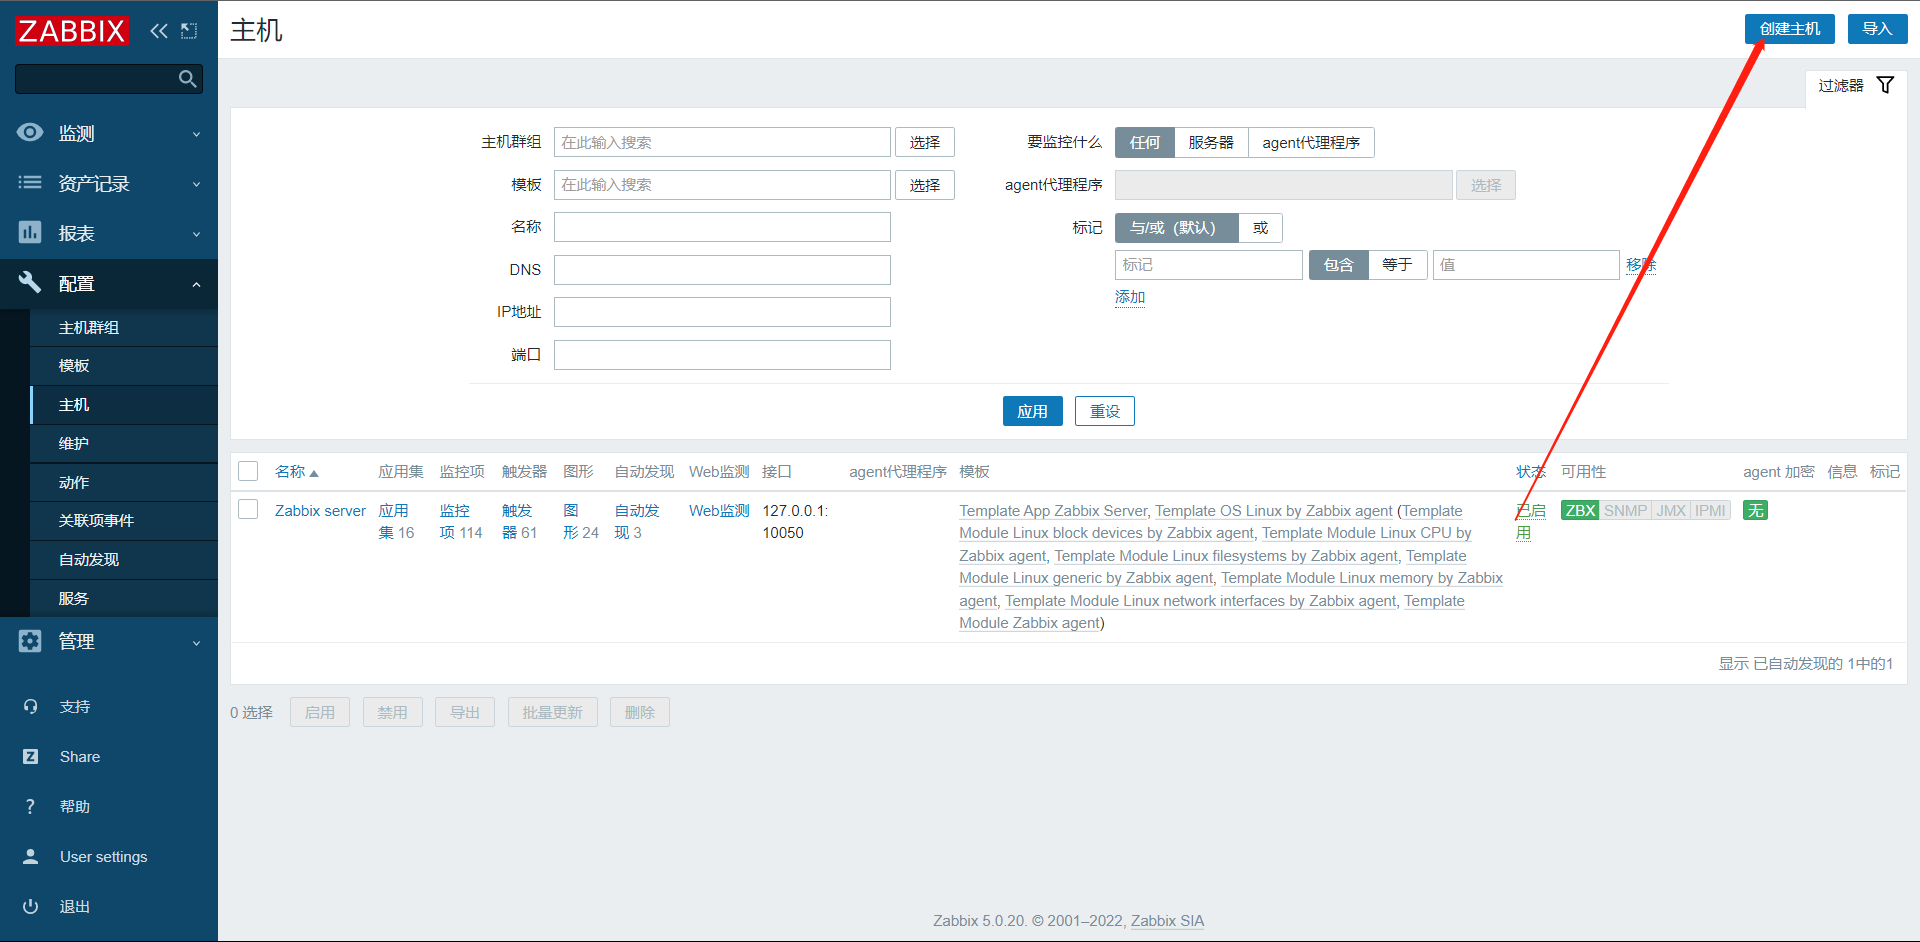Click the 管理 gear icon
Screen dimensions: 1920x942
[x=30, y=641]
